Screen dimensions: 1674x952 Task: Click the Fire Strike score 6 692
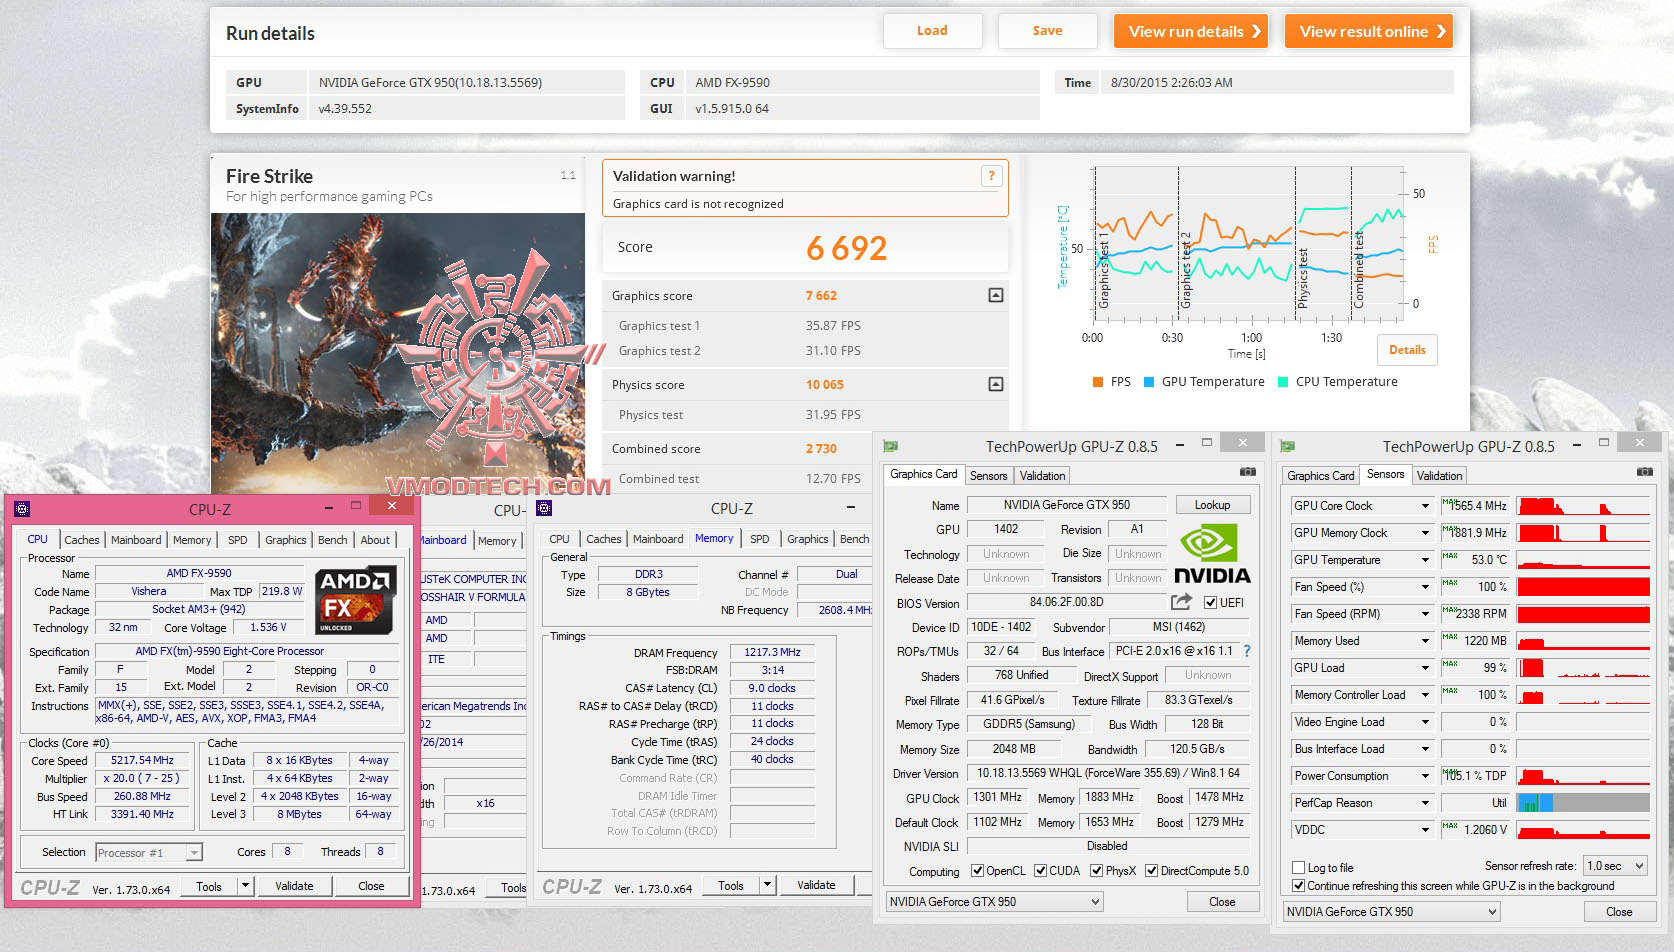pos(847,248)
